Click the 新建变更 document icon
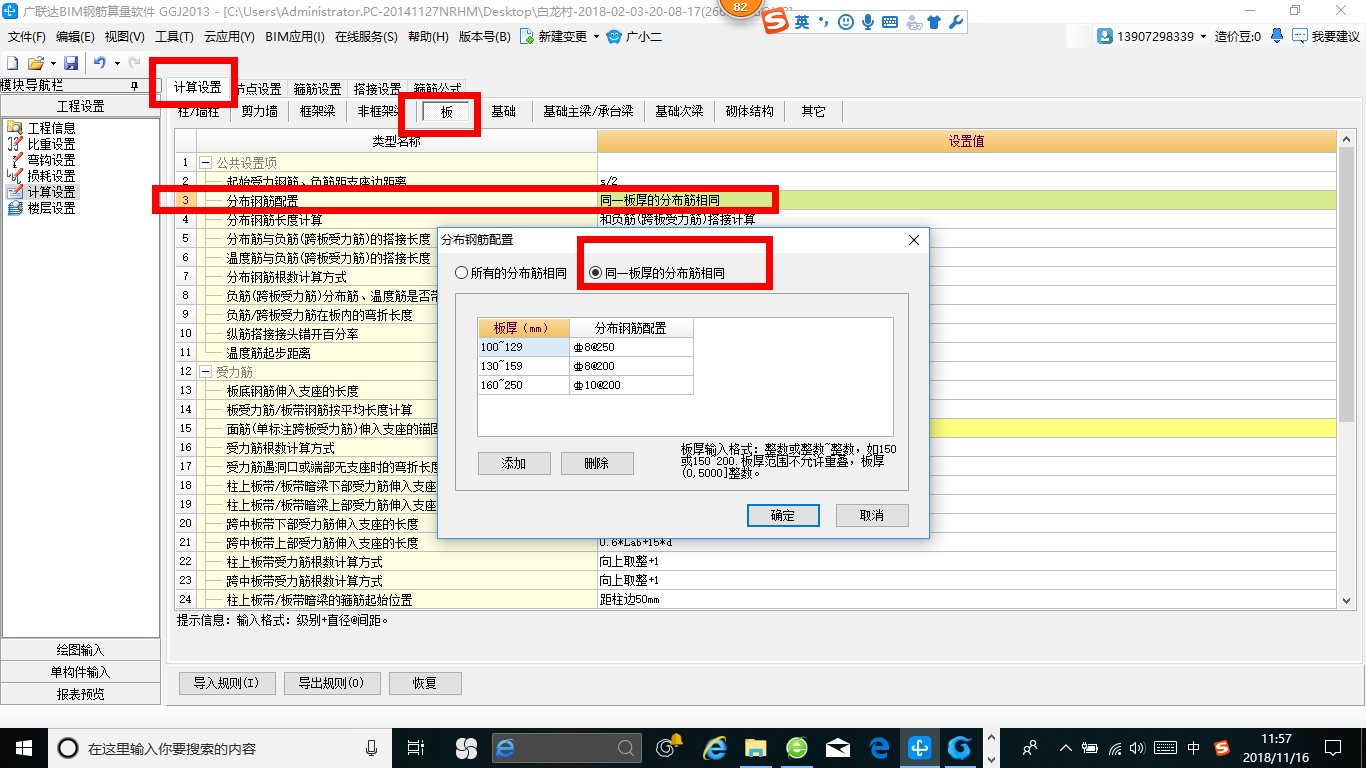Image resolution: width=1366 pixels, height=768 pixels. (x=527, y=36)
